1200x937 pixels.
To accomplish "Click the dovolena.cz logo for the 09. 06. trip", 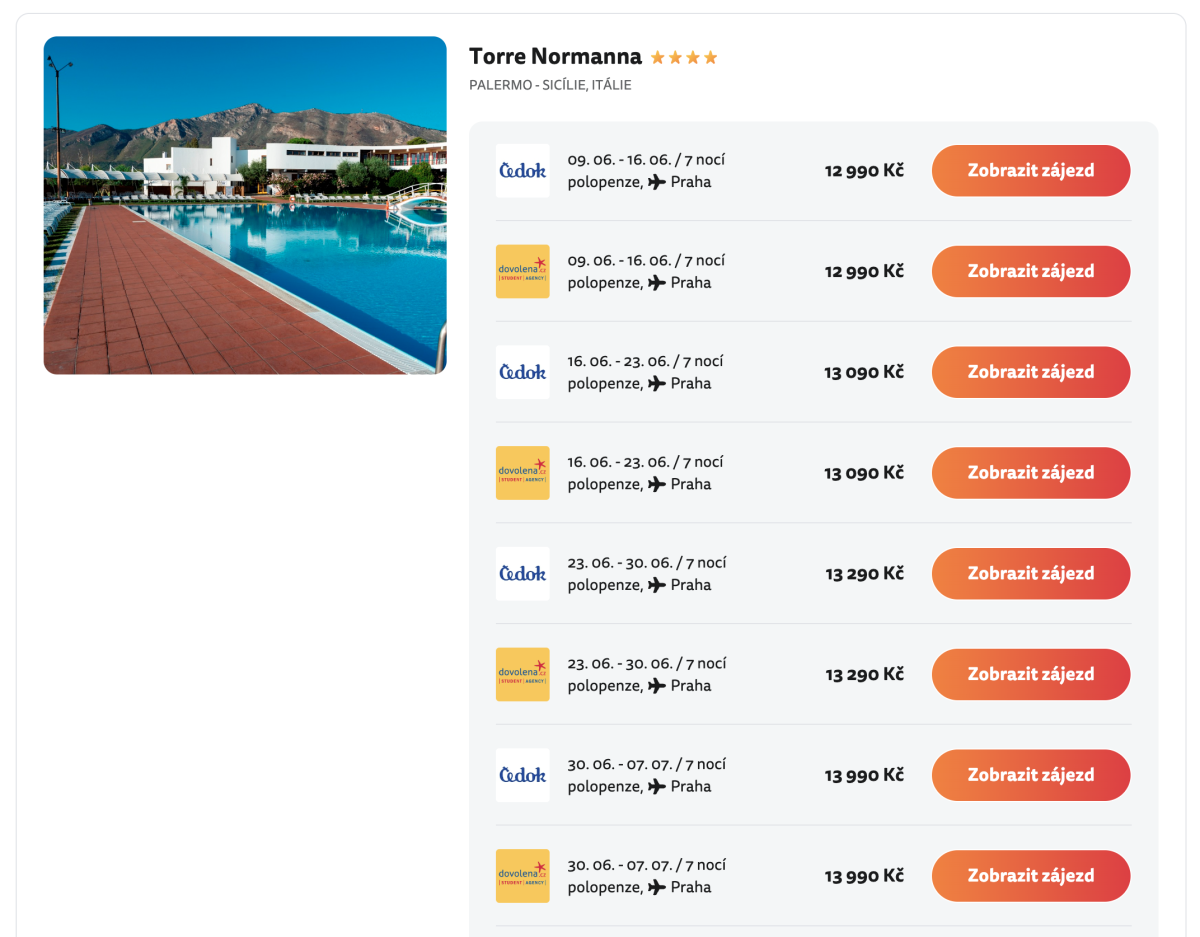I will tap(522, 271).
